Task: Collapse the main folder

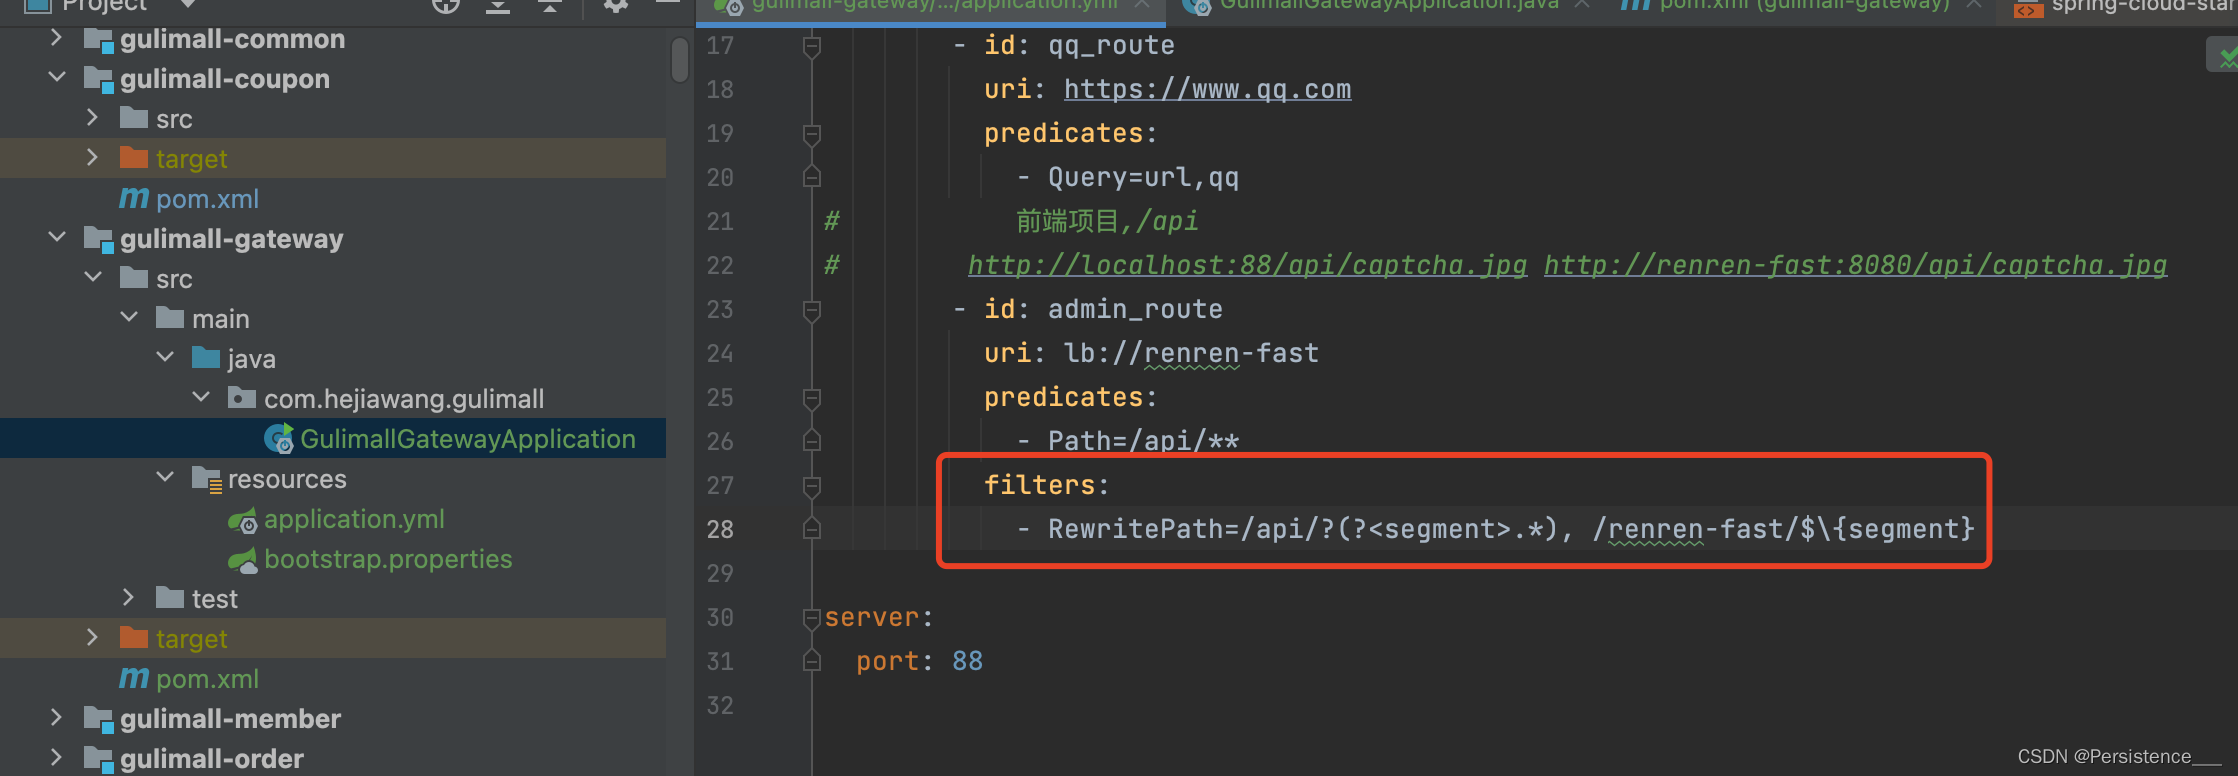Action: (x=129, y=317)
